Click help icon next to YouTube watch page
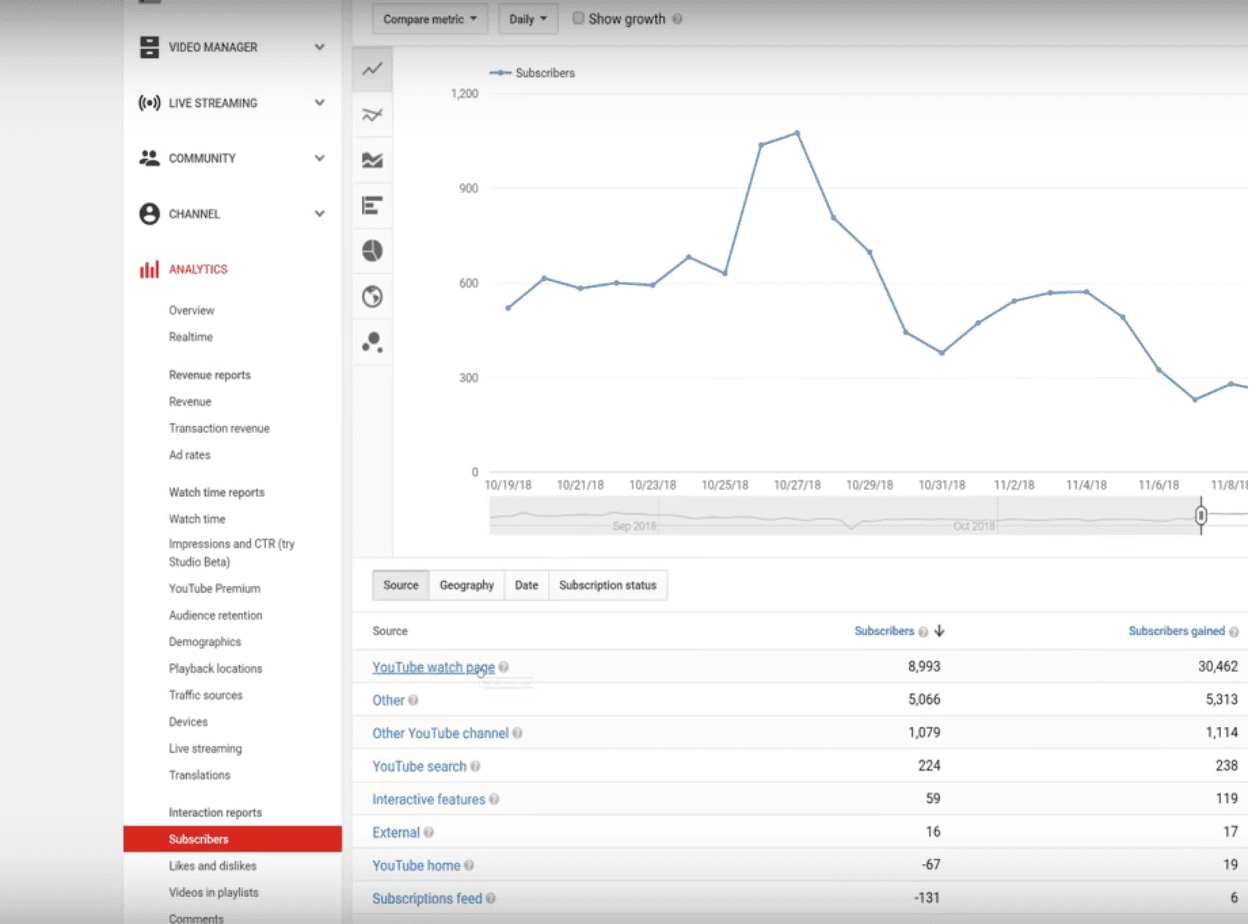 click(504, 667)
